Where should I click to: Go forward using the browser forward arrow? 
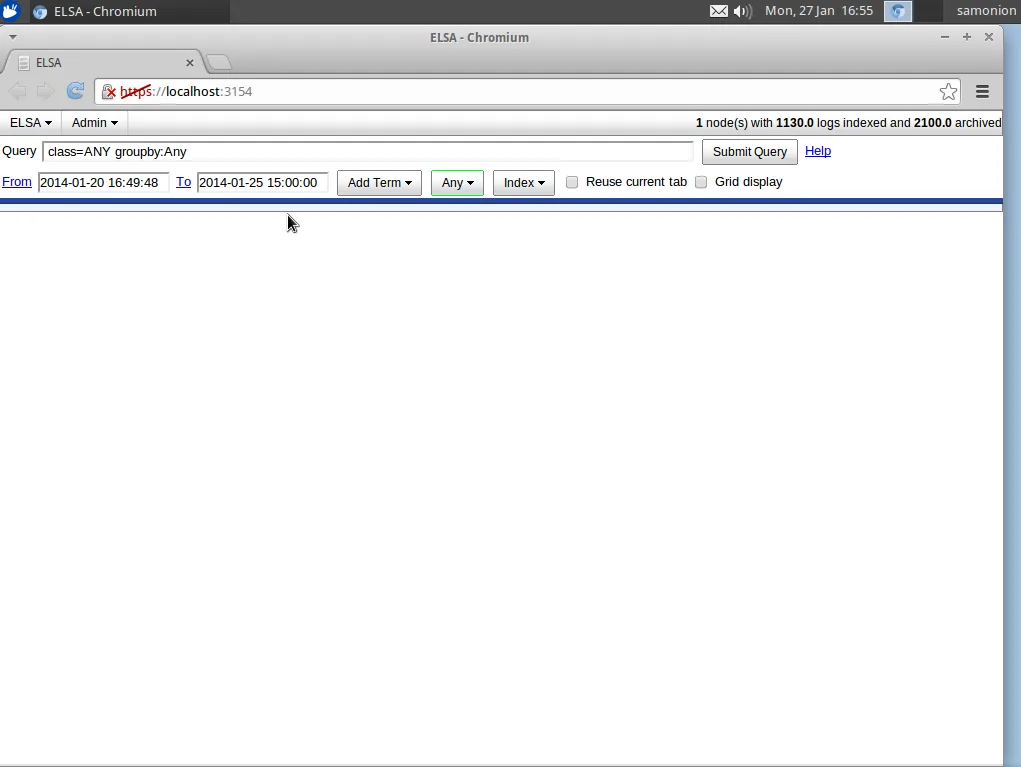[45, 91]
